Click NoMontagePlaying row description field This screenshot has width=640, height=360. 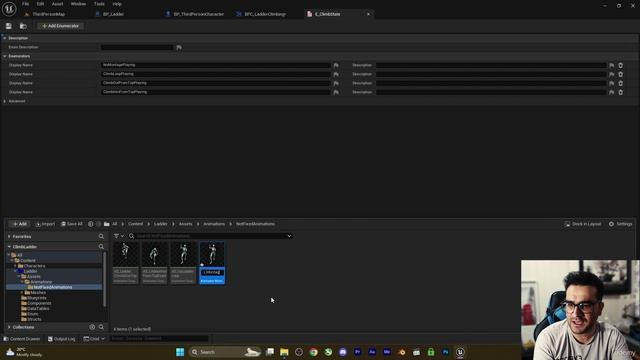(x=491, y=65)
